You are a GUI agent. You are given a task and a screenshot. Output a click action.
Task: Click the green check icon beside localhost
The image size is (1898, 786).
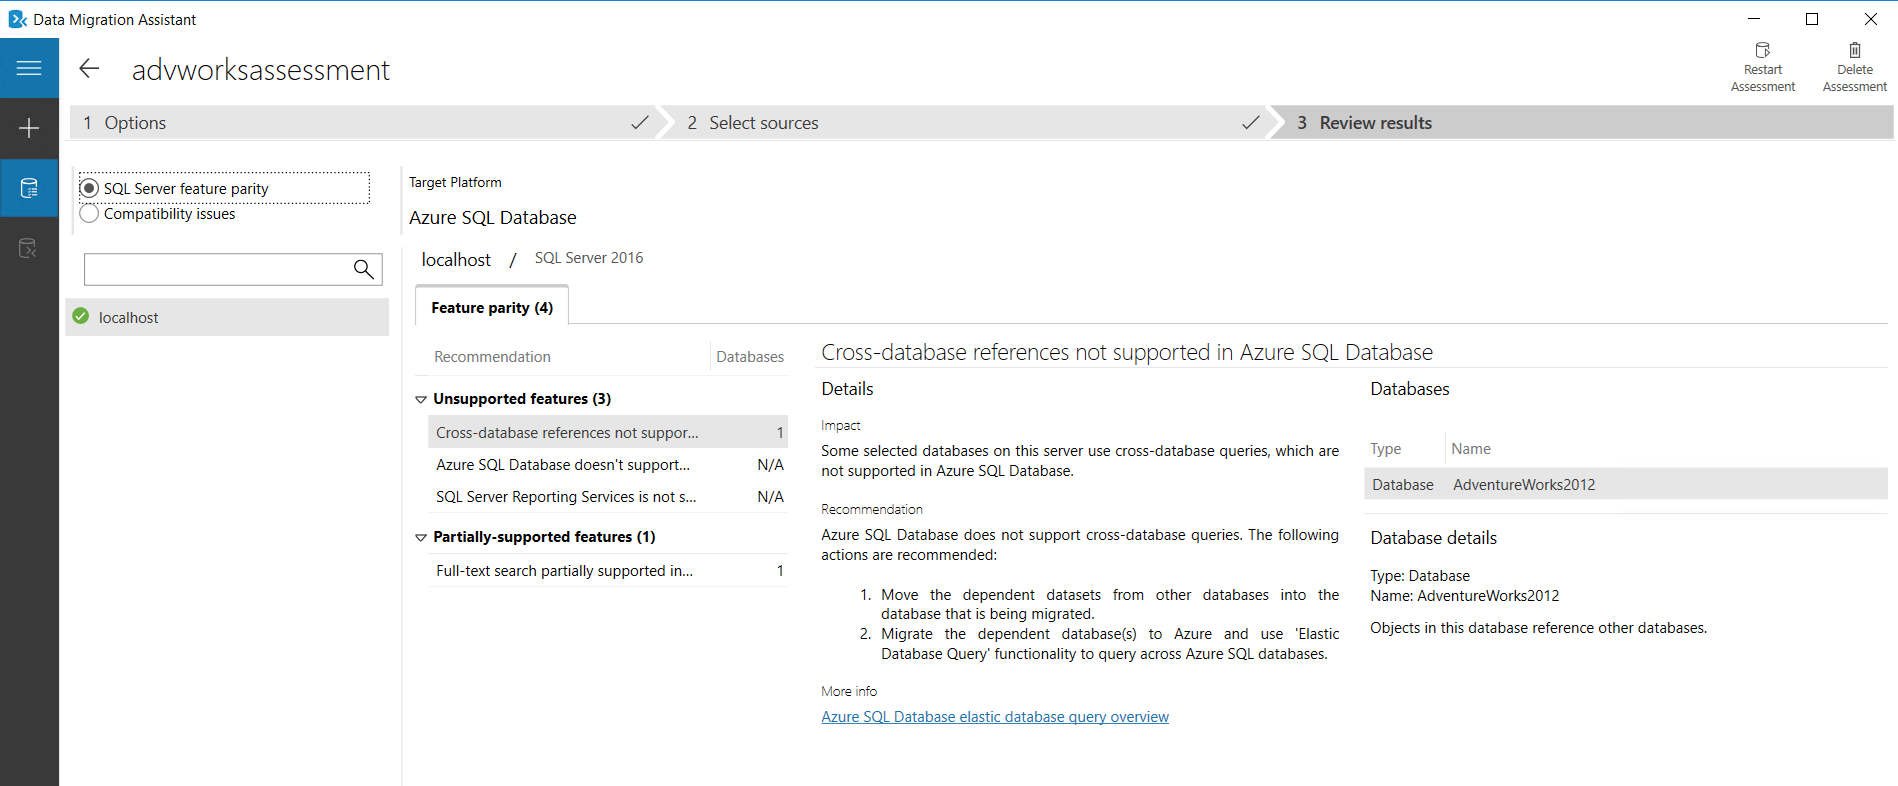click(81, 316)
